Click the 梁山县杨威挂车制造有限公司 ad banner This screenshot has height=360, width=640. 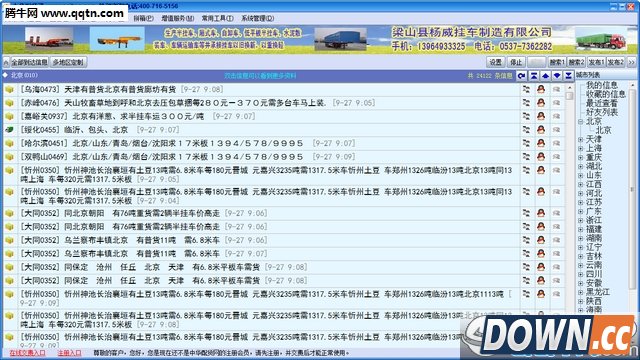(320, 40)
